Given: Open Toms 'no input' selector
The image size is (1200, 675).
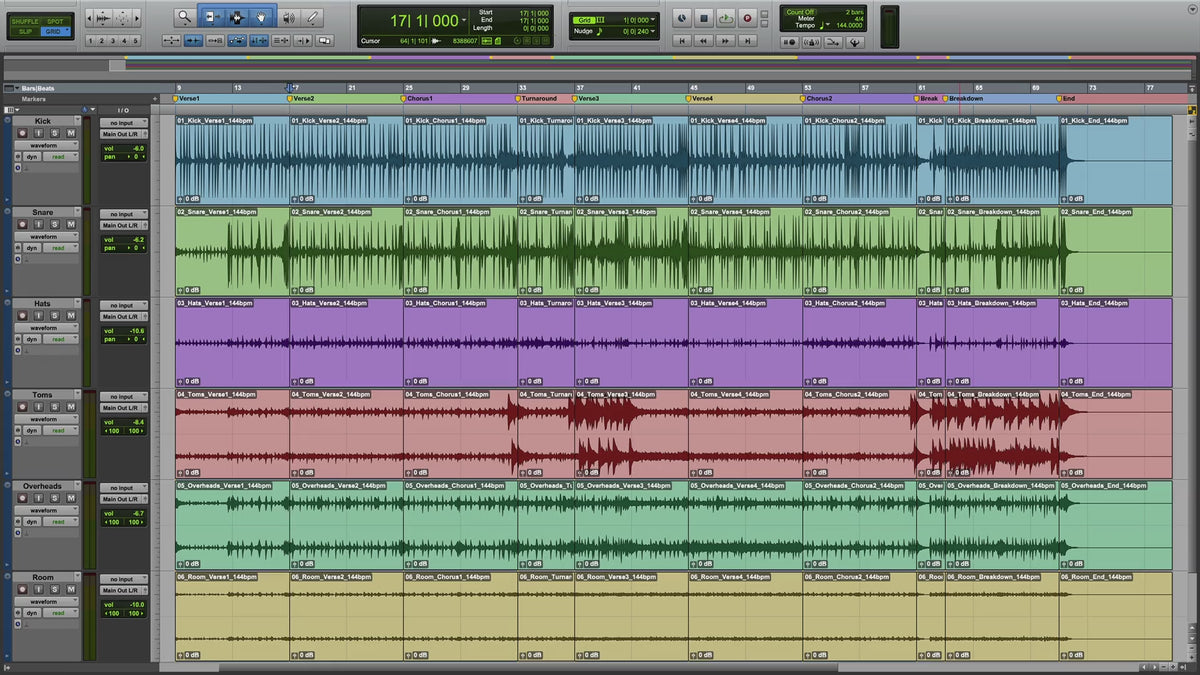Looking at the screenshot, I should coord(124,397).
